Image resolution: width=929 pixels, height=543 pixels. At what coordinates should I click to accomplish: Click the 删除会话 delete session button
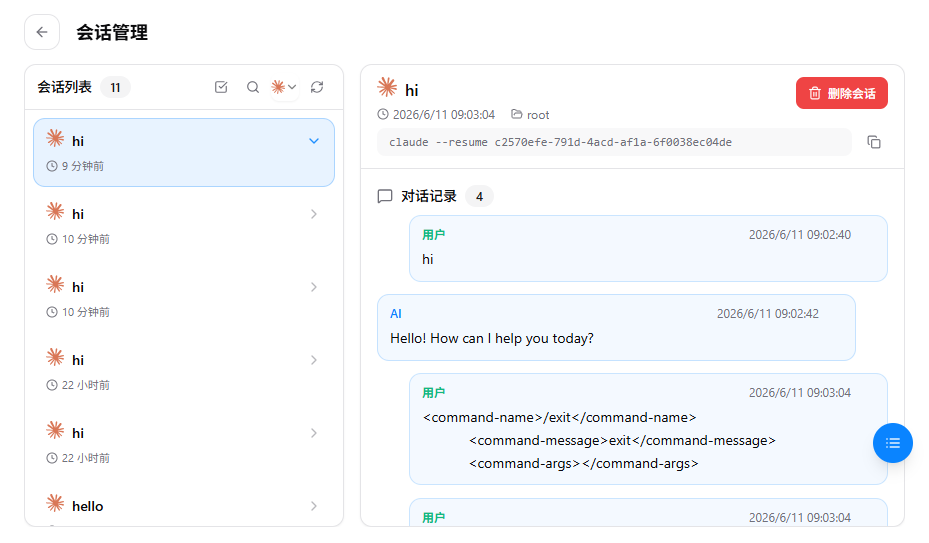point(841,93)
